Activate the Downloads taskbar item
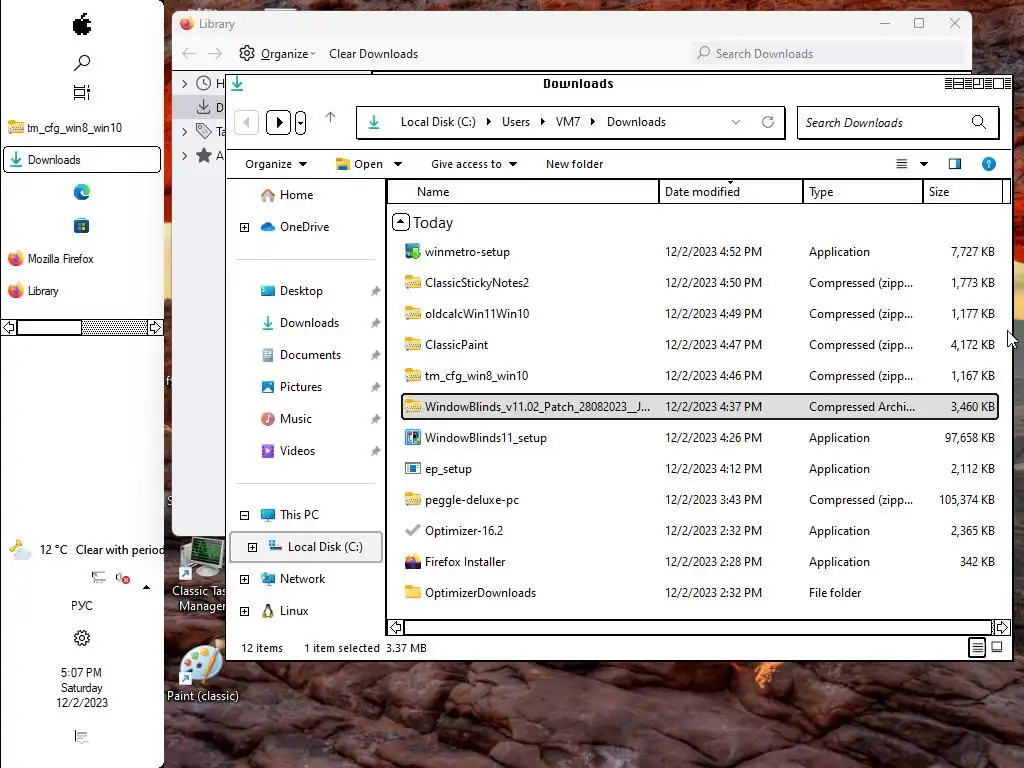The width and height of the screenshot is (1024, 768). click(82, 159)
